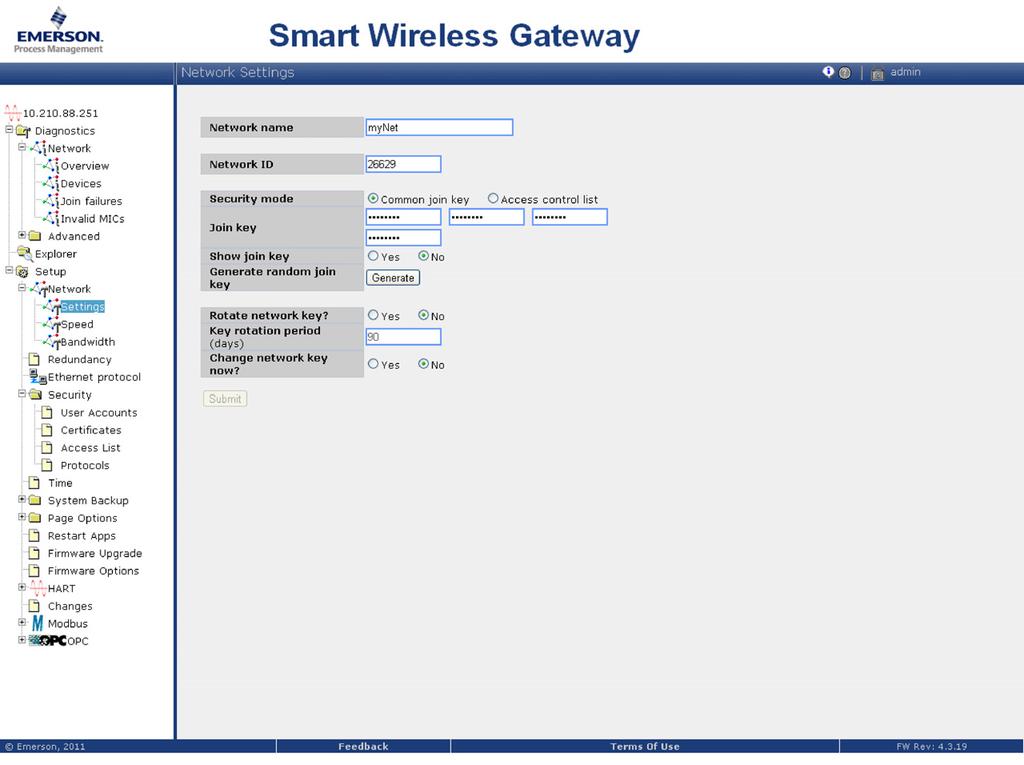
Task: Open the Restart Apps item
Action: click(82, 536)
